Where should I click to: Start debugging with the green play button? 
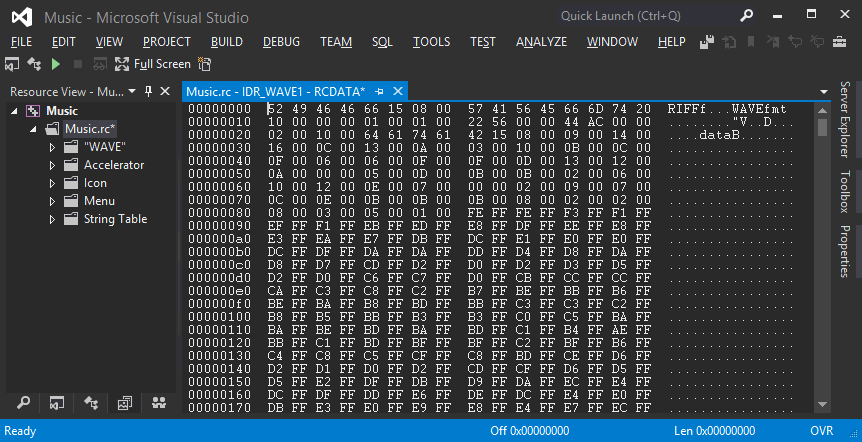point(56,64)
